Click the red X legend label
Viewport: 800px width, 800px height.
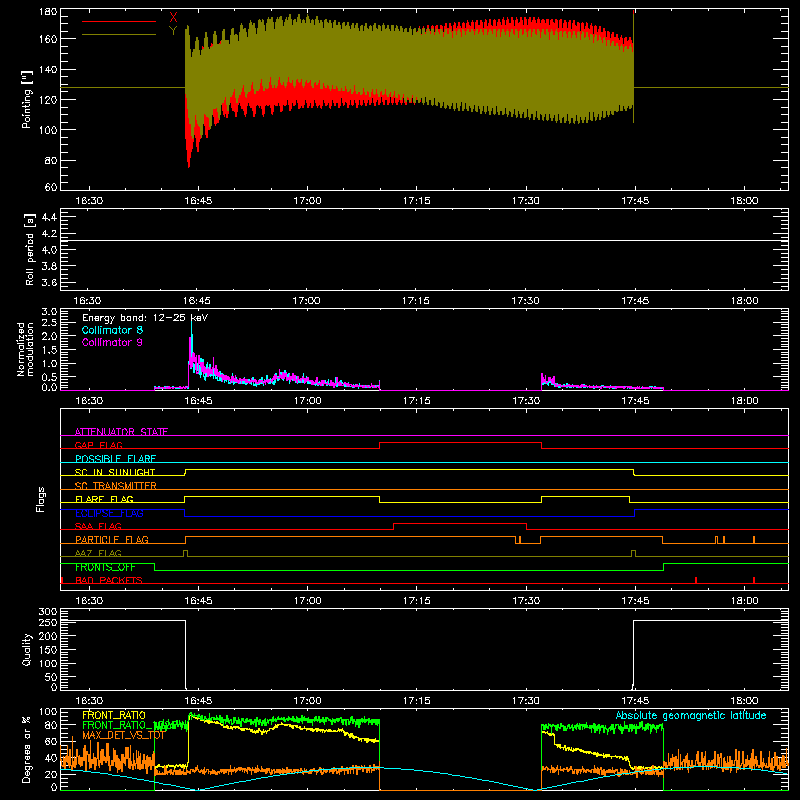pos(173,18)
